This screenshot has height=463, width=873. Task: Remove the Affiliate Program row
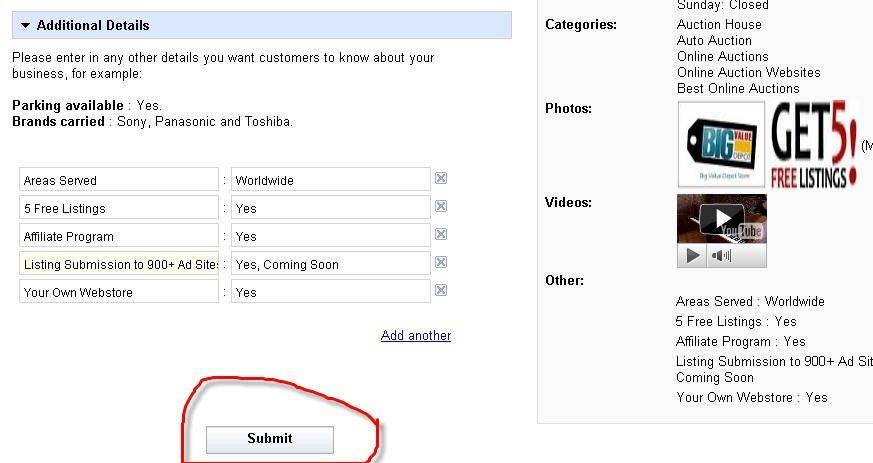(441, 234)
